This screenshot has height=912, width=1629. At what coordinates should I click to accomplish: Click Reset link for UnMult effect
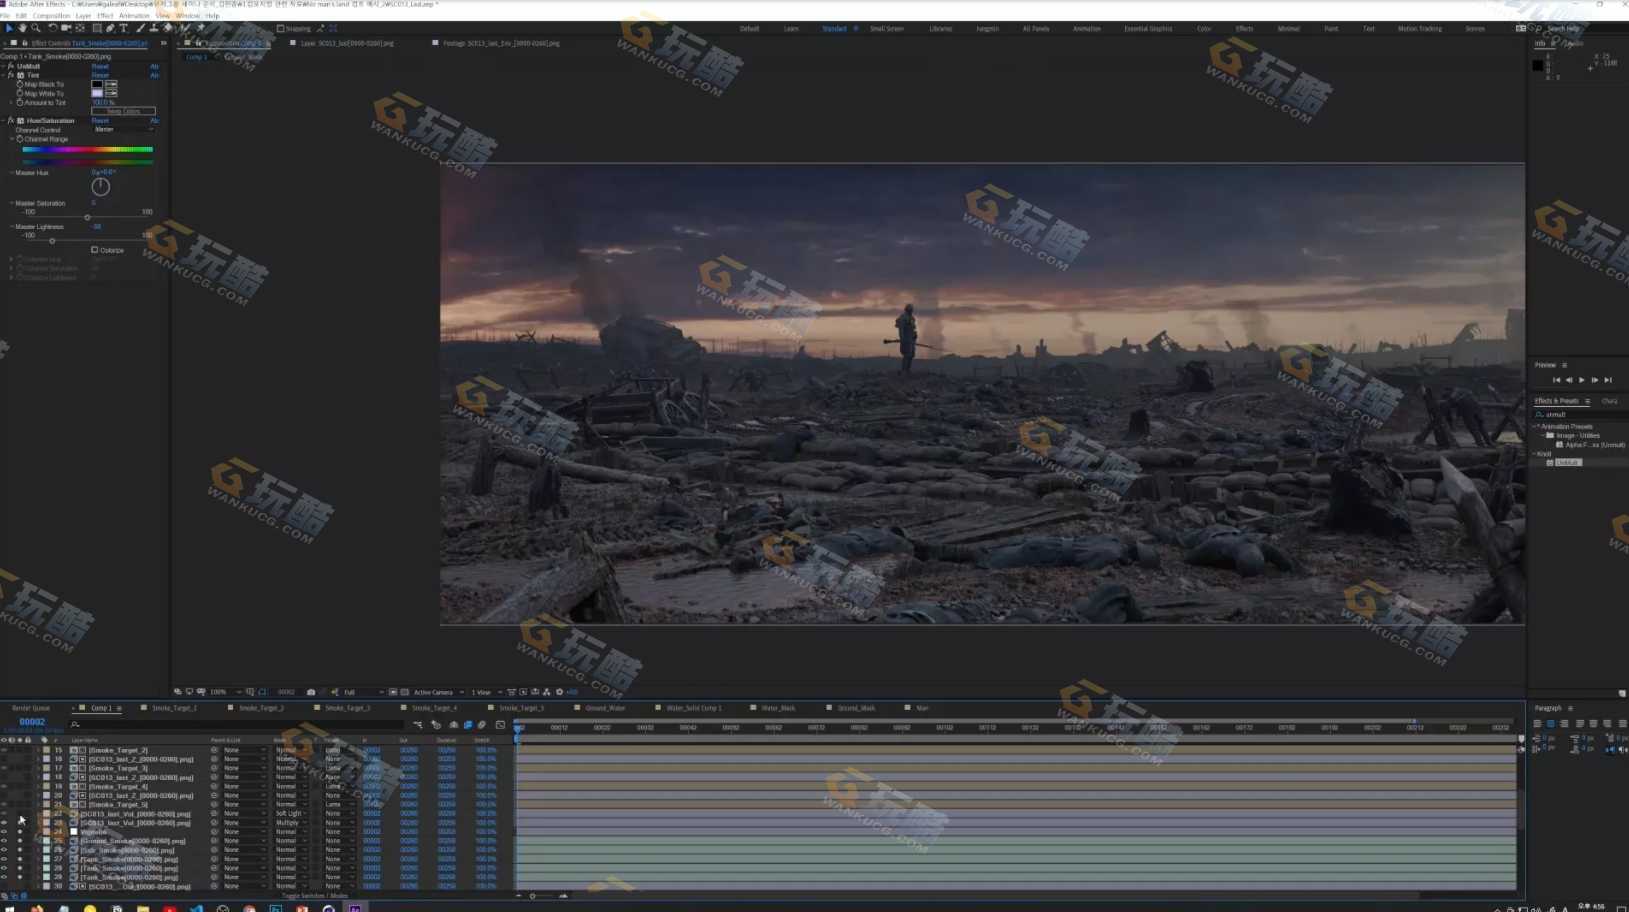(x=100, y=66)
